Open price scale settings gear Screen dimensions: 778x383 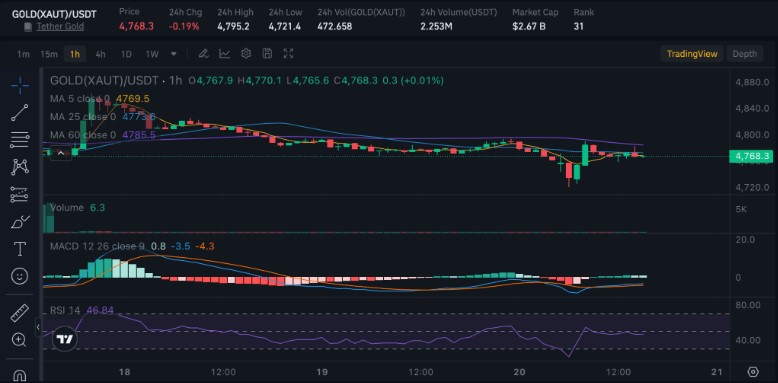753,372
